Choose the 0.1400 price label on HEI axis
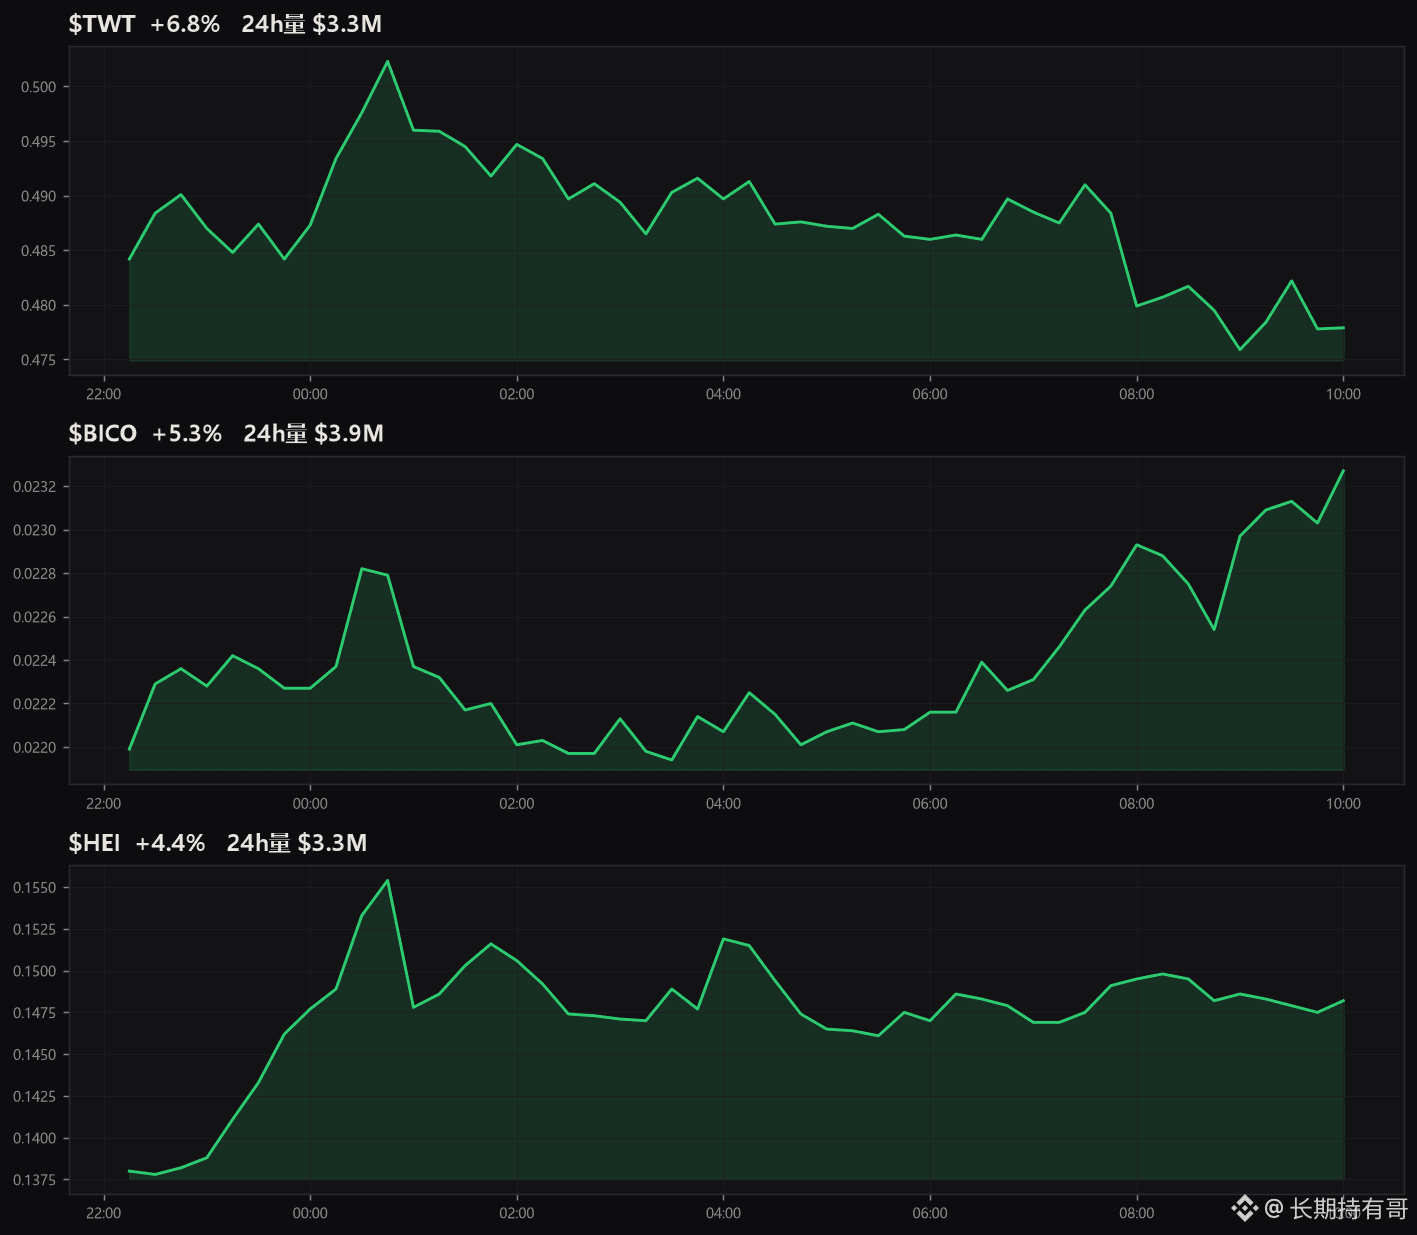The width and height of the screenshot is (1417, 1235). [x=35, y=1138]
